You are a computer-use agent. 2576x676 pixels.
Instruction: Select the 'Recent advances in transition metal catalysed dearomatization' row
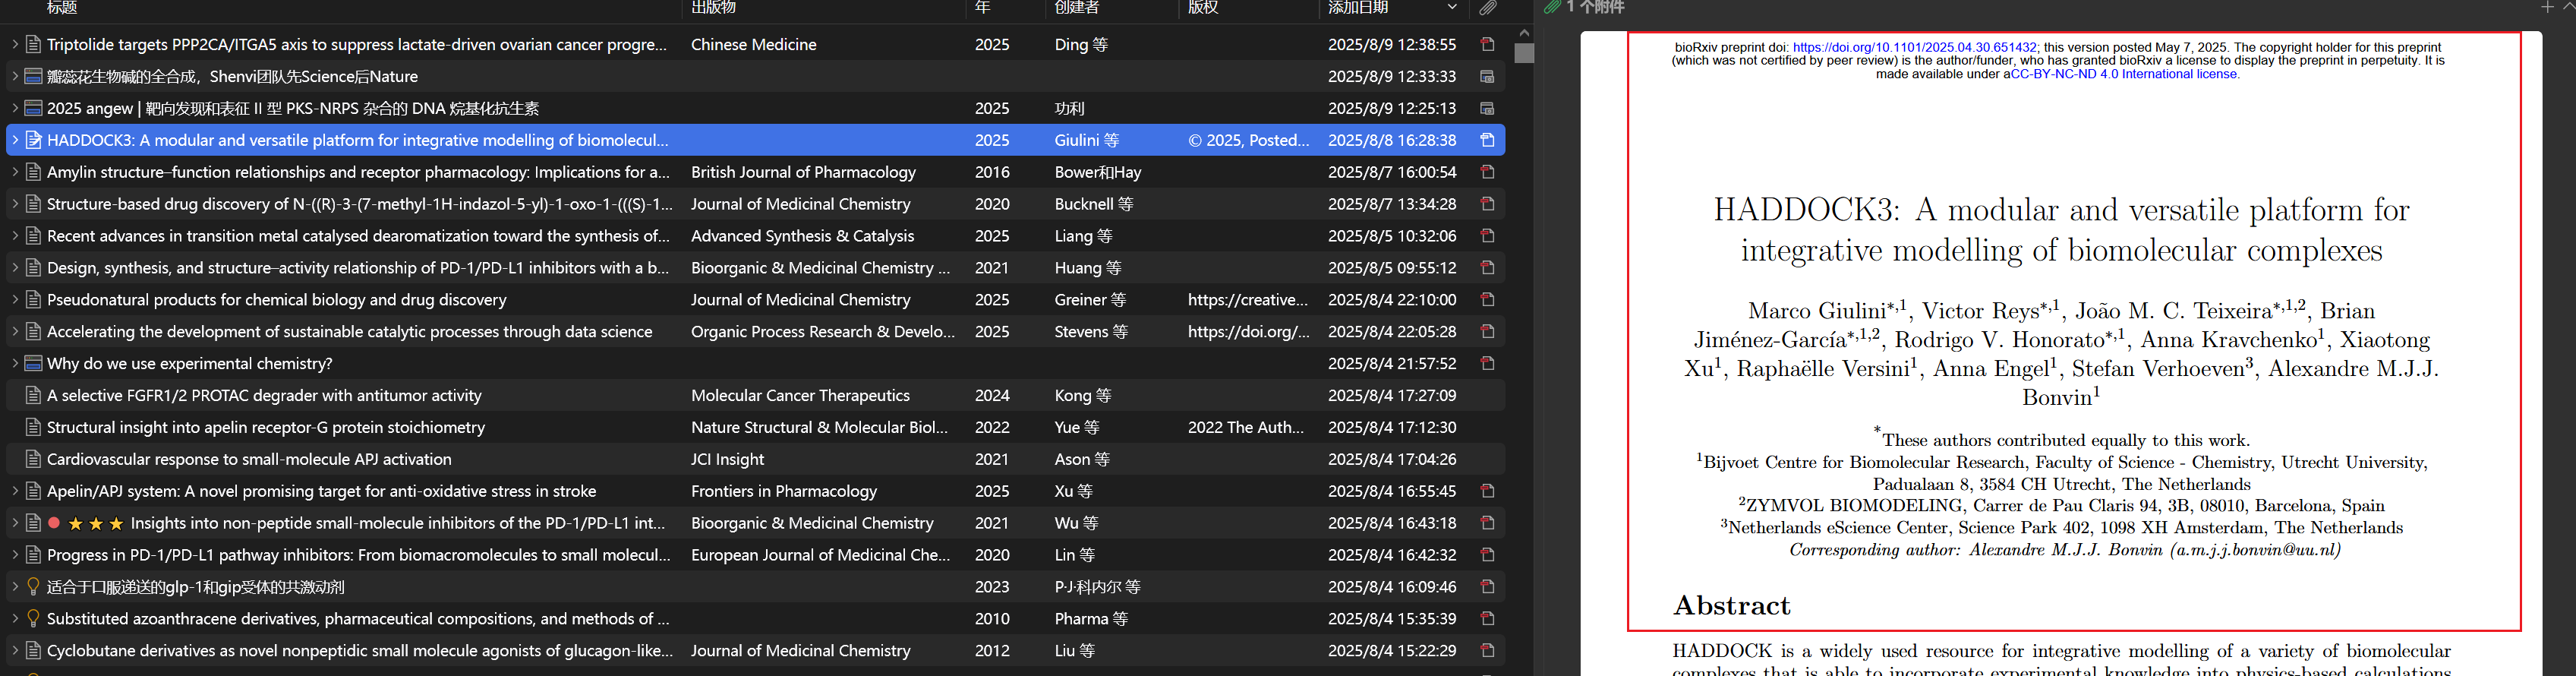click(755, 236)
